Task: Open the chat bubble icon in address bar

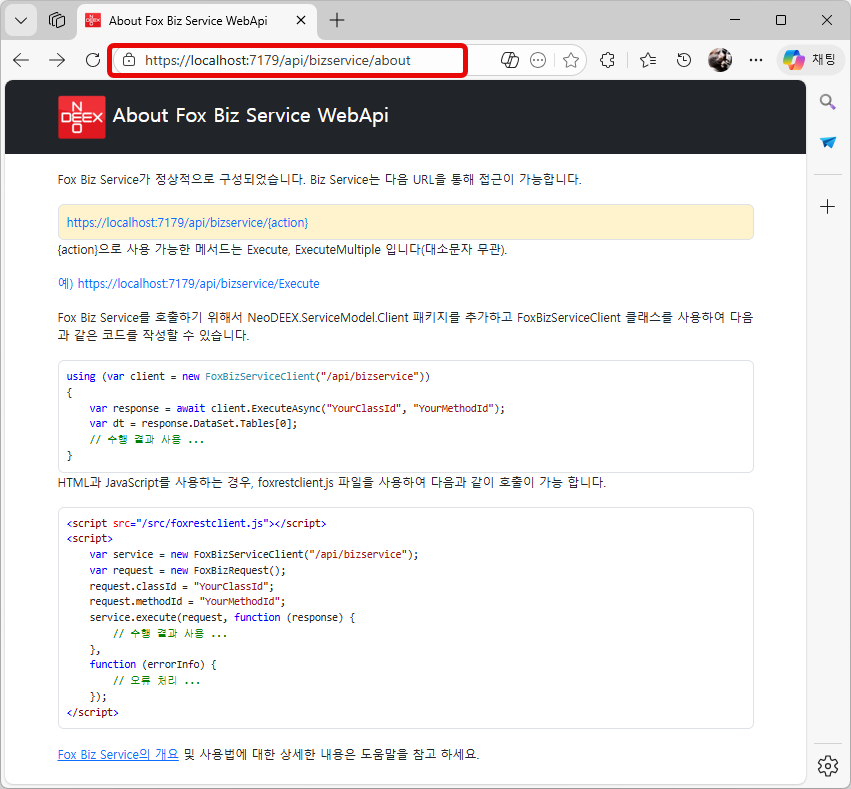Action: tap(538, 60)
